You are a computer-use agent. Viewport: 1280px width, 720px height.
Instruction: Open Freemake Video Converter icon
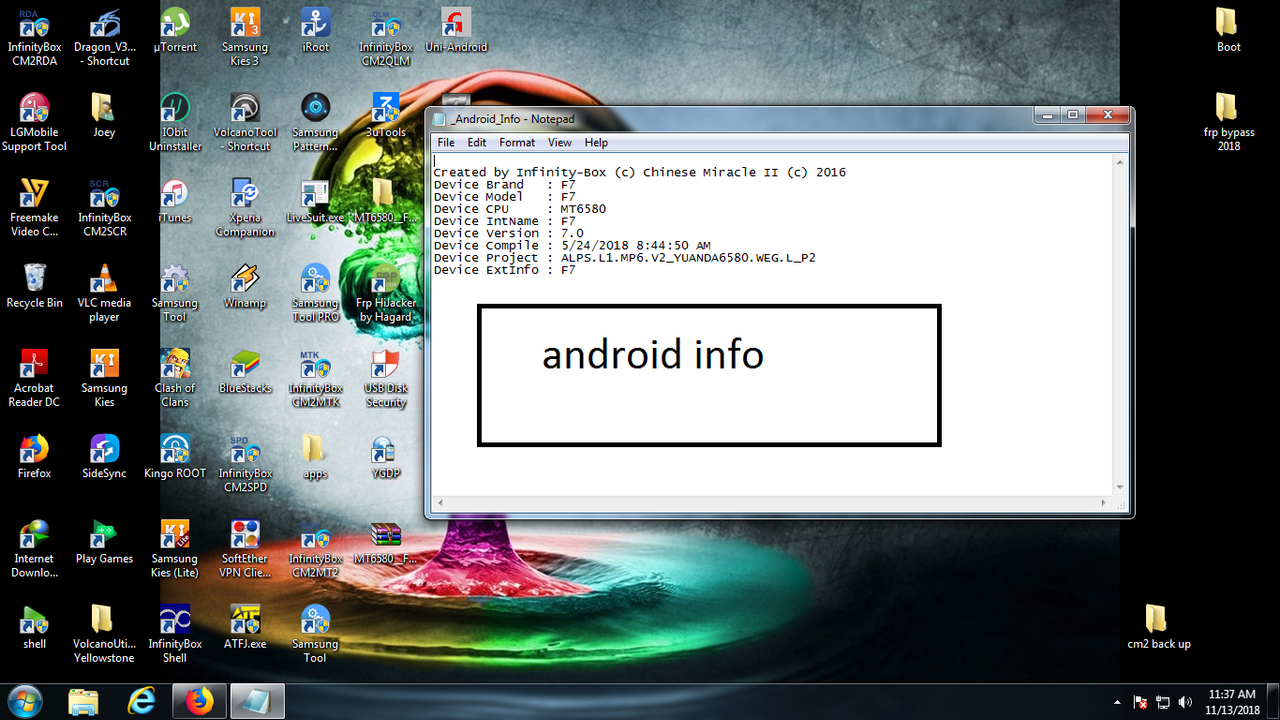(34, 207)
